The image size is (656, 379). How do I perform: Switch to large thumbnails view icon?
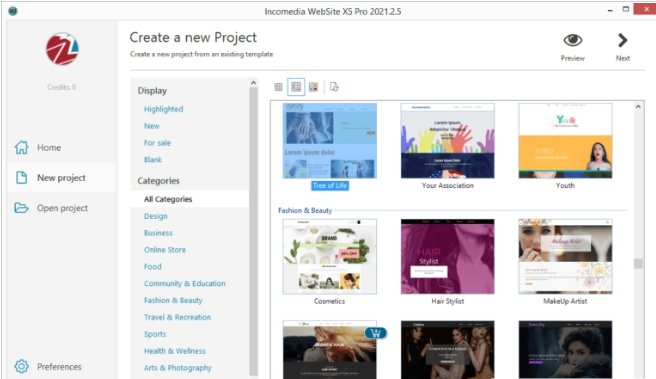313,87
